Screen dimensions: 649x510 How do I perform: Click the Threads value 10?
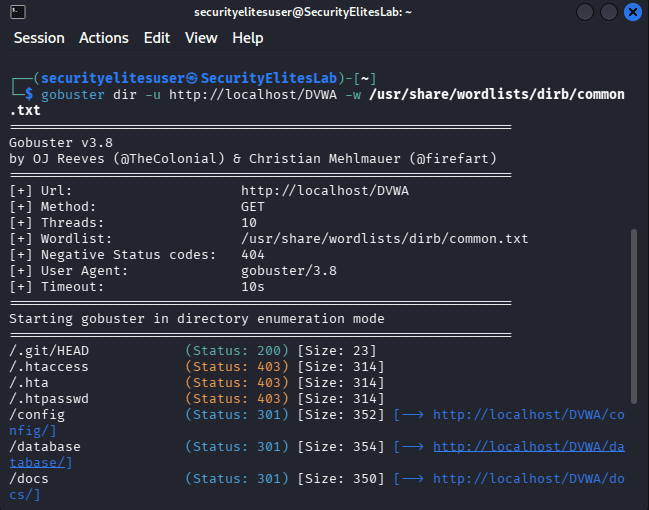coord(249,223)
